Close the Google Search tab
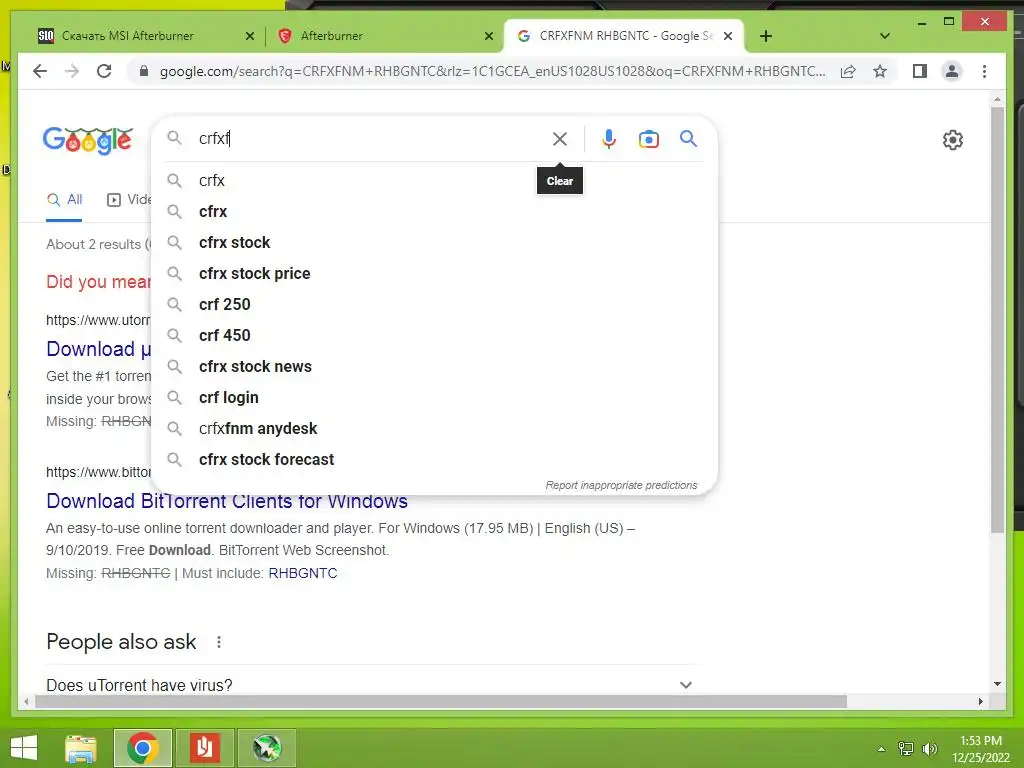 [x=728, y=36]
